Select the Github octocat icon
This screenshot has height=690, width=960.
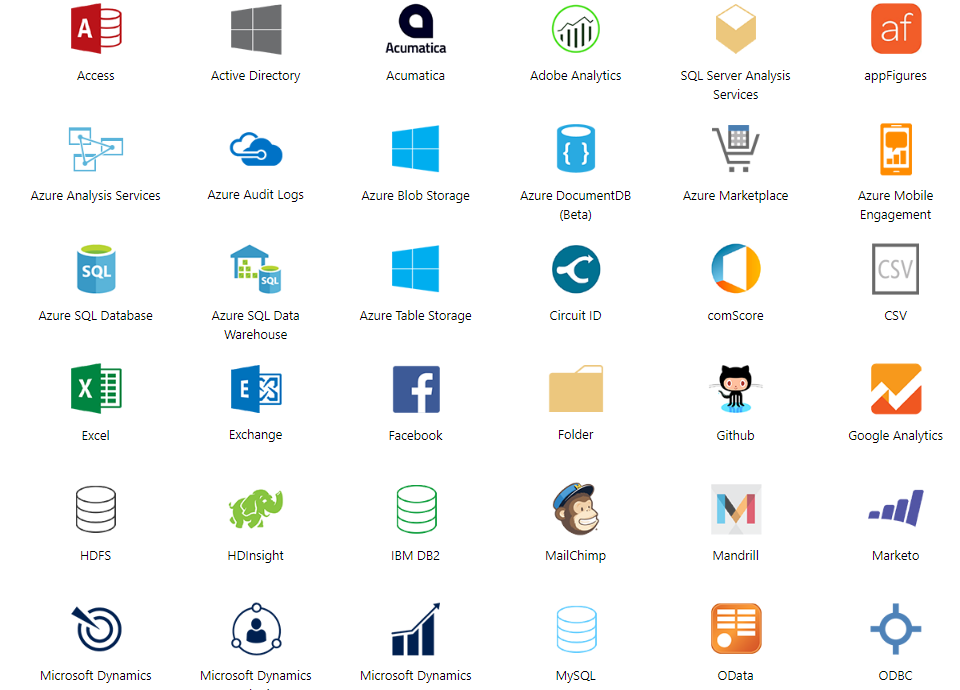point(736,388)
